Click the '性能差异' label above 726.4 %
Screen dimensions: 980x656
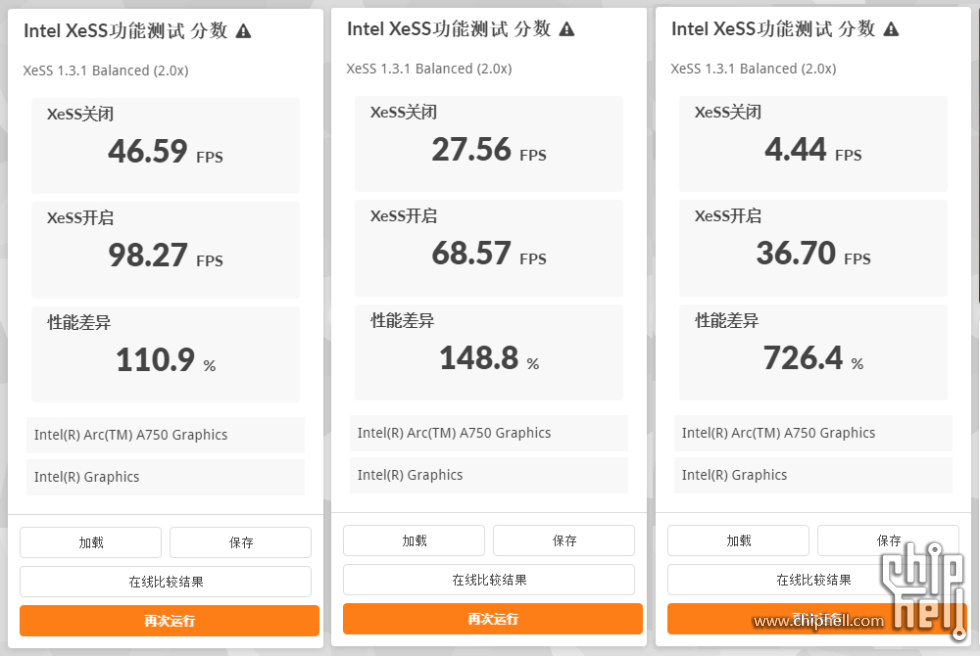[x=726, y=321]
